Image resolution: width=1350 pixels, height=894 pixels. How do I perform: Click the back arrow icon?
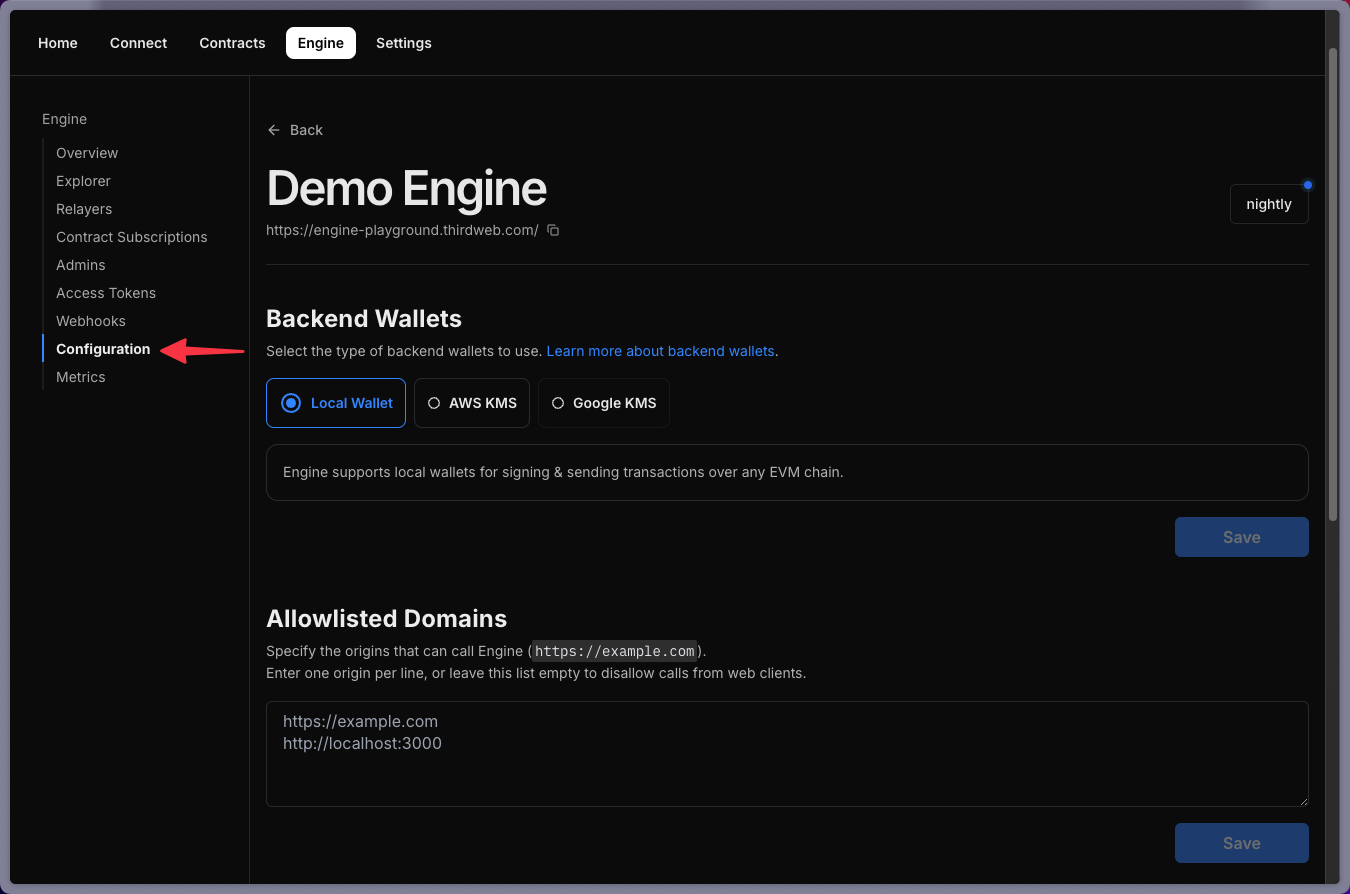[274, 130]
